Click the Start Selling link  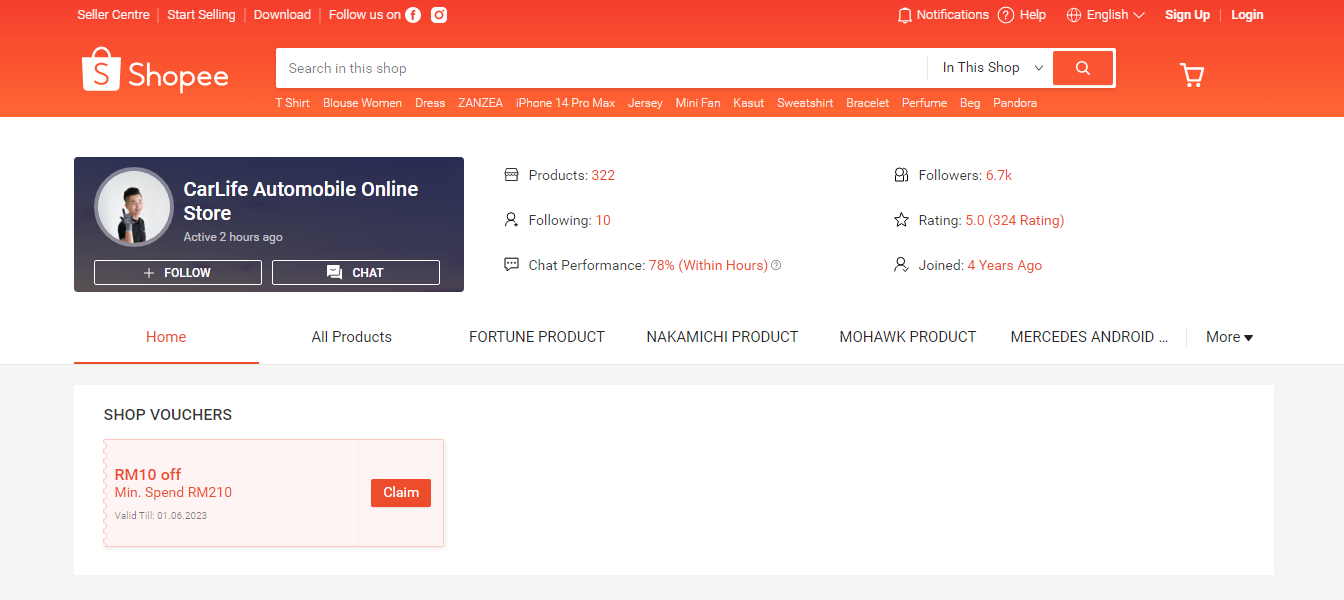pos(201,15)
